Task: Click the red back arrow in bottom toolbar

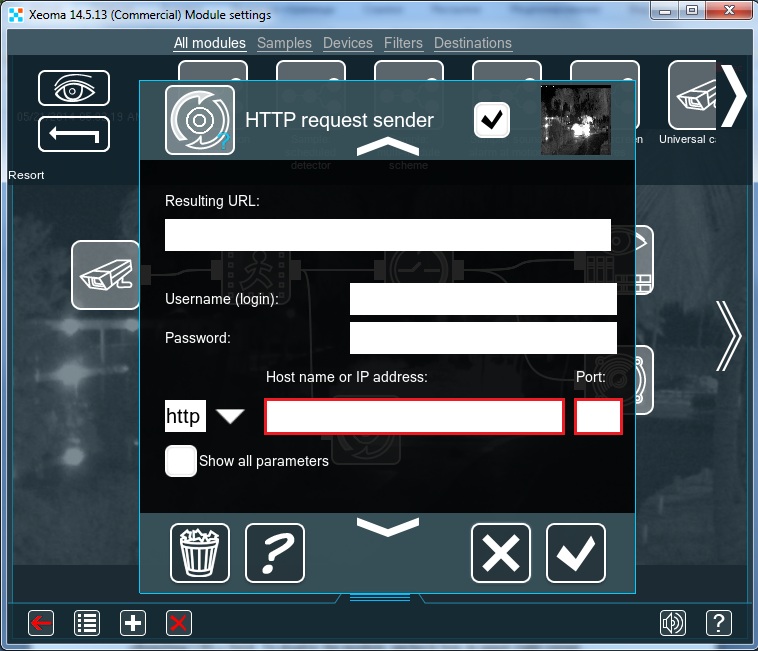Action: coord(41,623)
